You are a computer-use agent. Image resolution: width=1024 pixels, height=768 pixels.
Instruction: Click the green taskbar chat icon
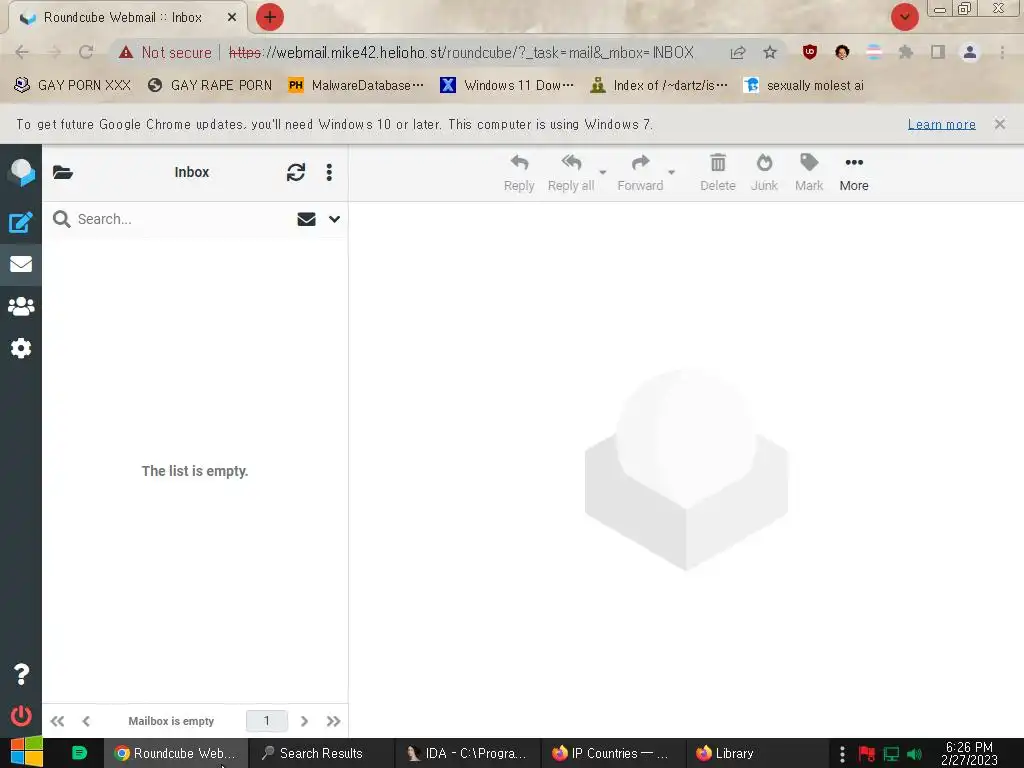coord(79,753)
